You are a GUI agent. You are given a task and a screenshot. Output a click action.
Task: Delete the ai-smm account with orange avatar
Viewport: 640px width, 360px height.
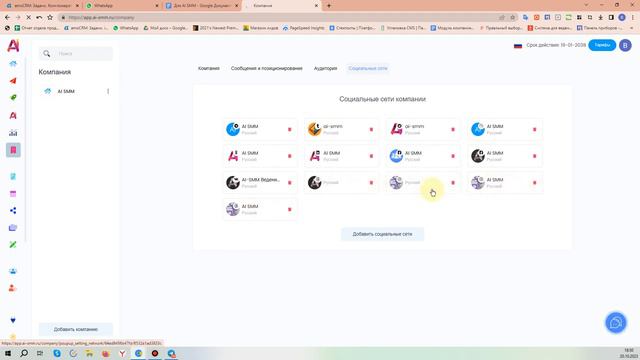click(x=371, y=129)
